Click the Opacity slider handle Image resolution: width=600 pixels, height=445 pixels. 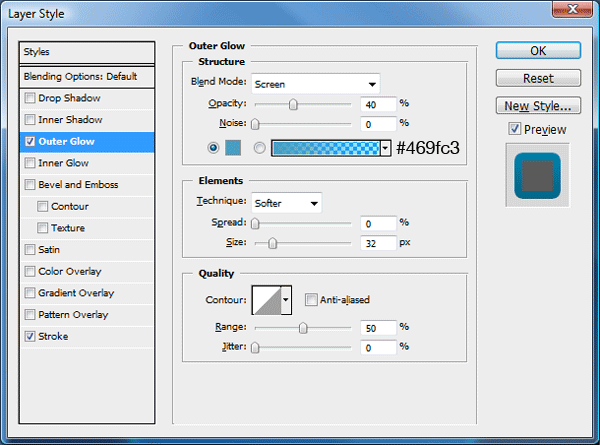tap(293, 104)
